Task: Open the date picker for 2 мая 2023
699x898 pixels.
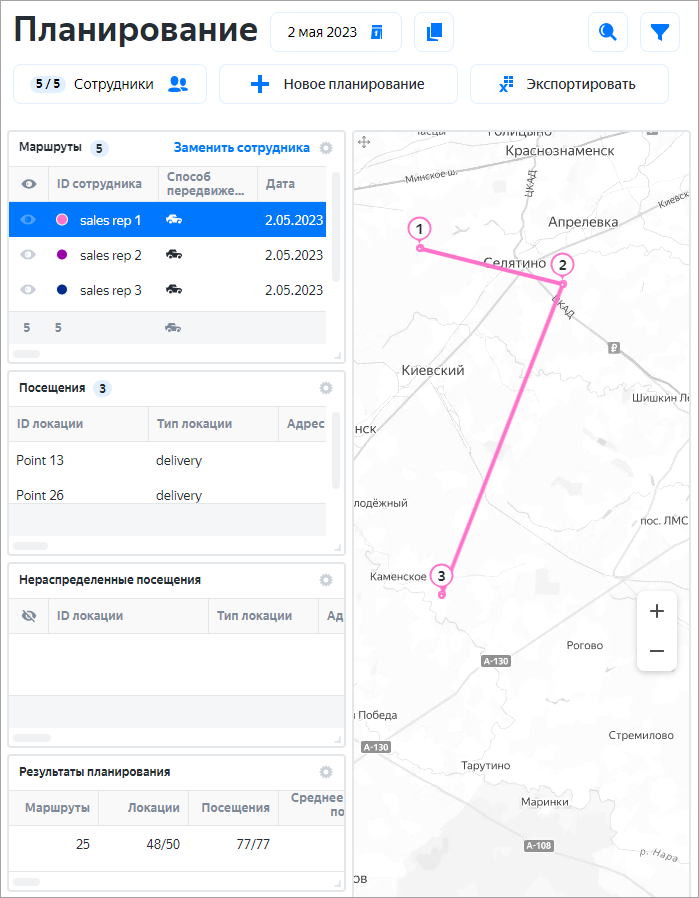Action: coord(335,32)
